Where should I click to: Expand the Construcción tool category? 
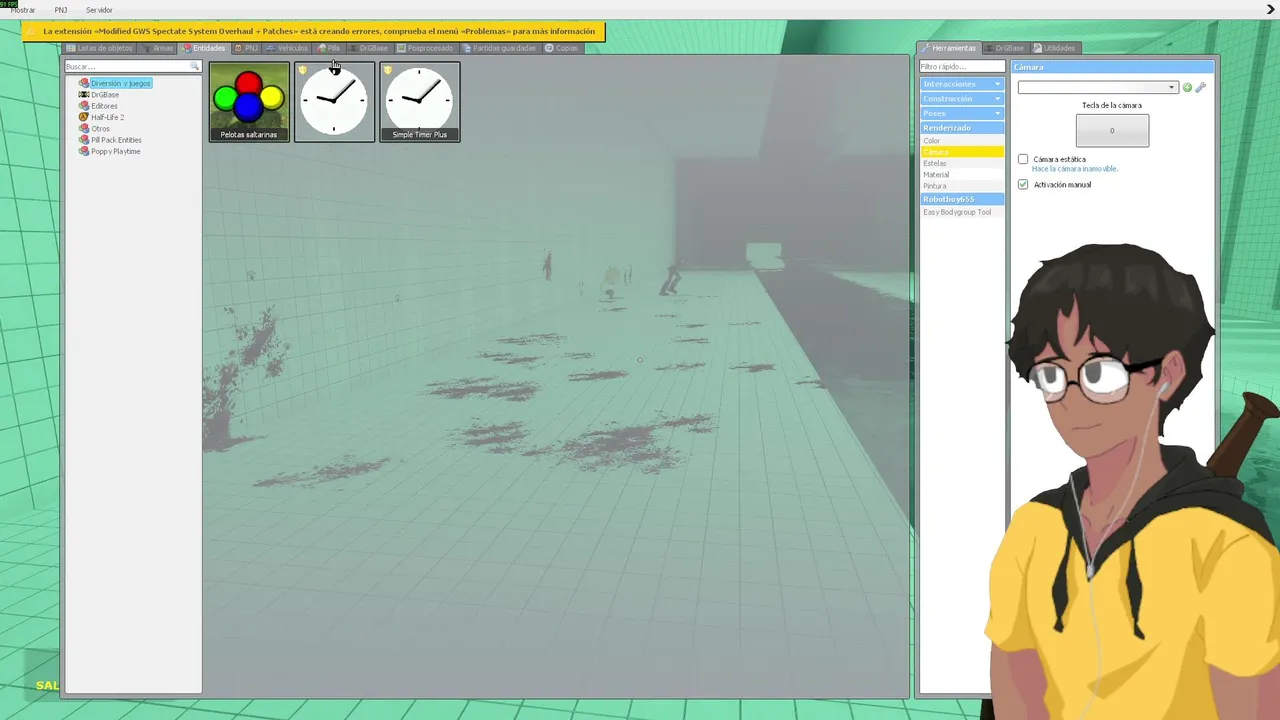pyautogui.click(x=962, y=99)
